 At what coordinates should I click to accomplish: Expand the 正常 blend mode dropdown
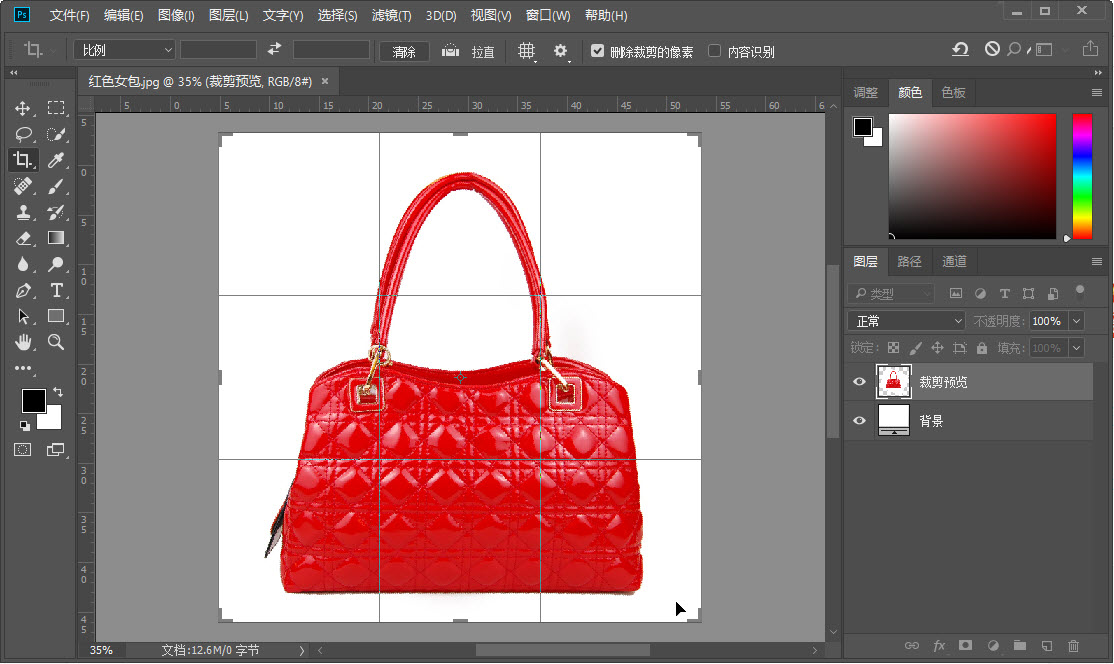pyautogui.click(x=906, y=321)
